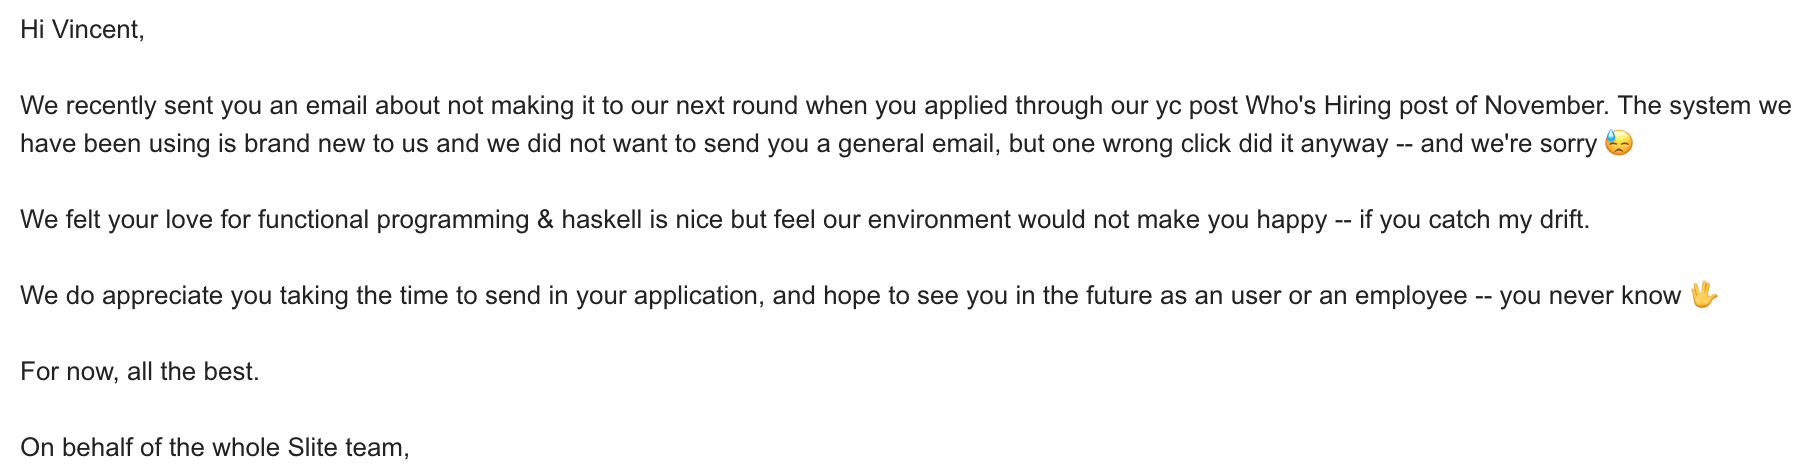
Task: Click the phrase "next round"
Action: [737, 106]
